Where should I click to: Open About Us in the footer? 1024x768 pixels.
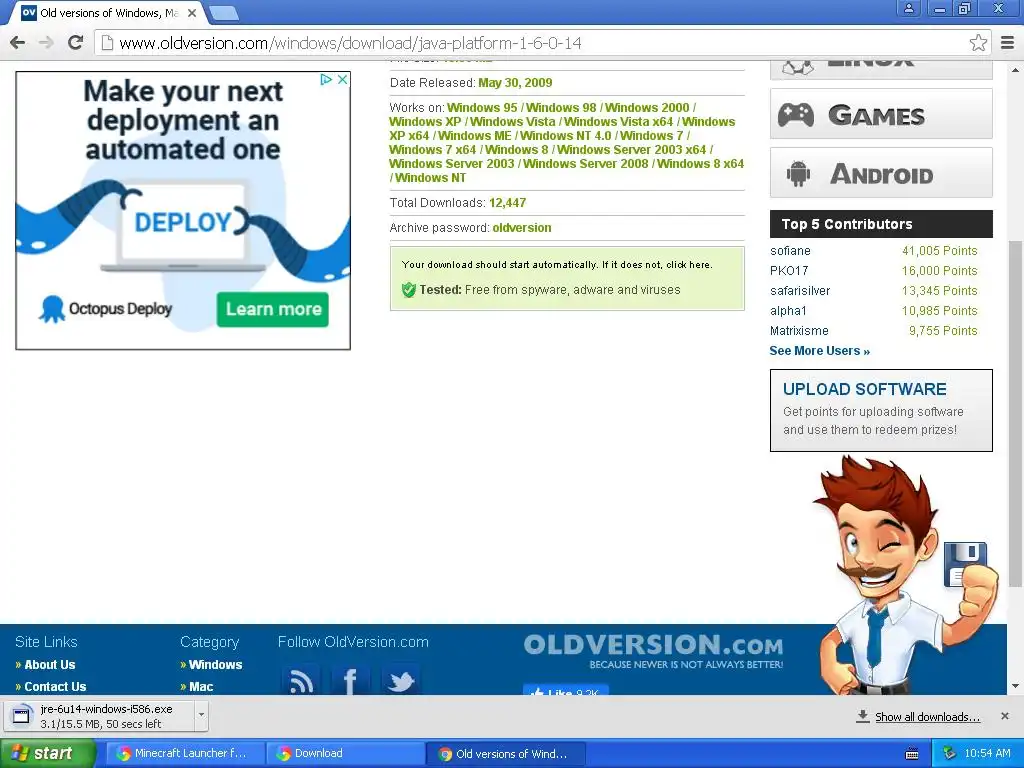click(x=50, y=665)
